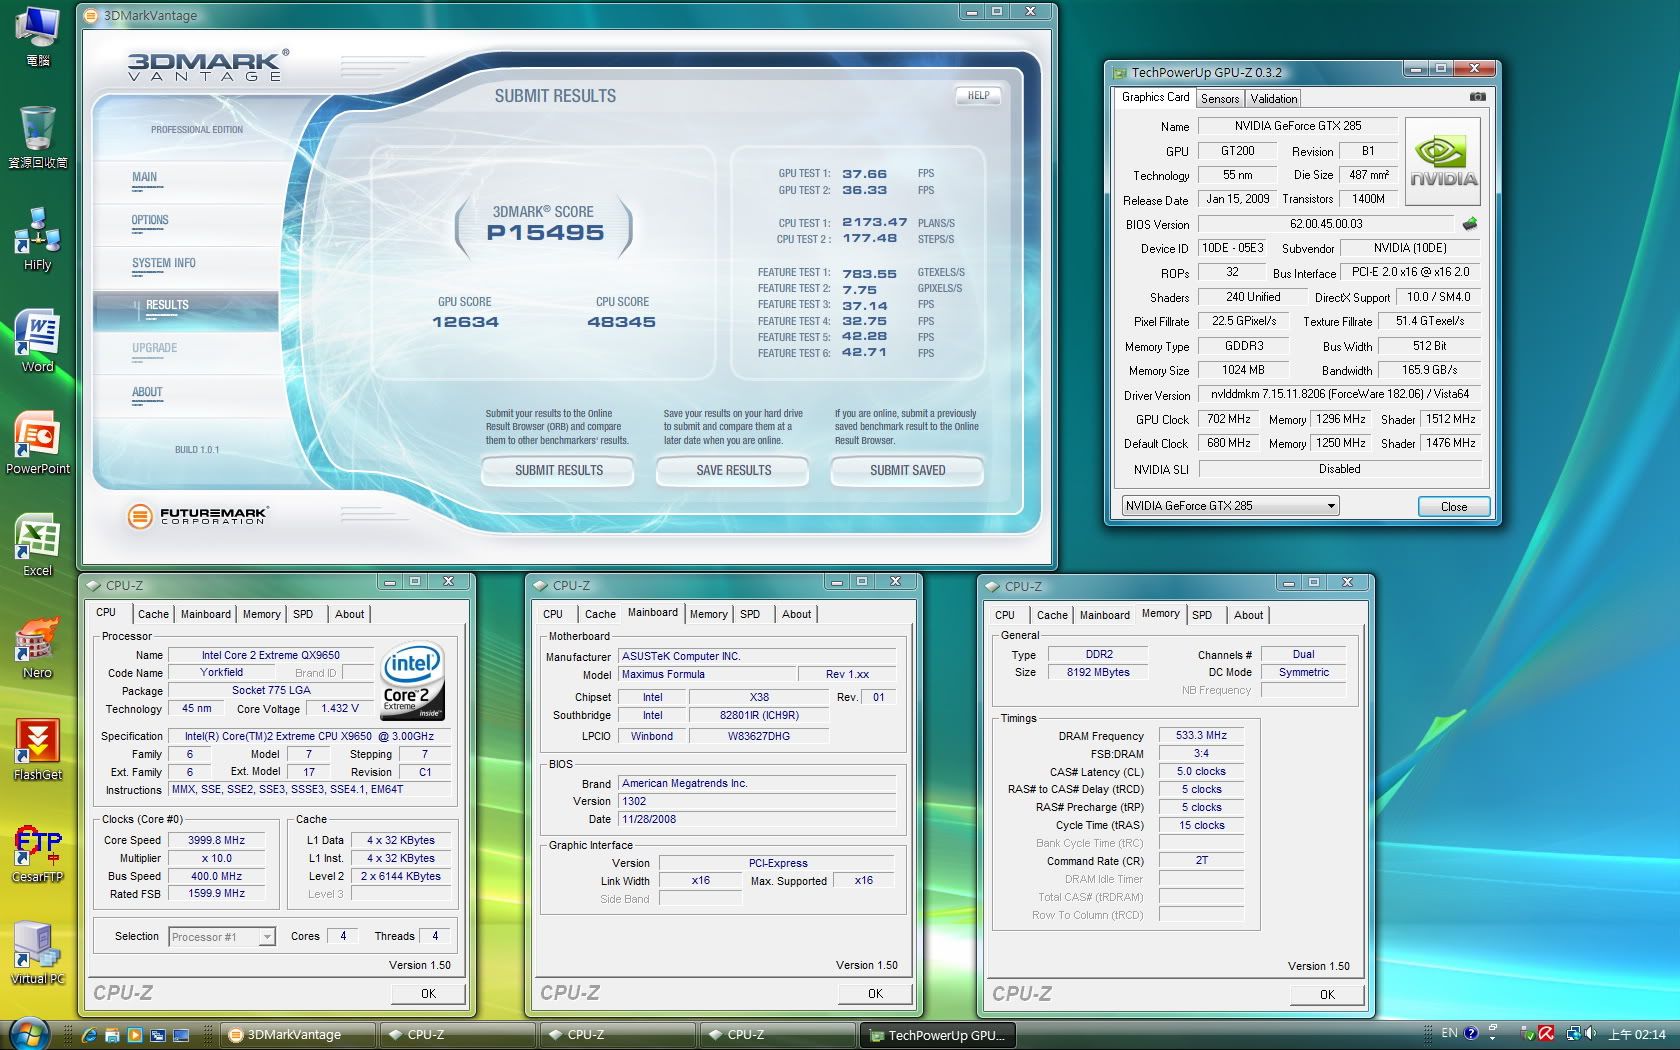The width and height of the screenshot is (1680, 1050).
Task: Open Cache tab in the left CPU-Z window
Action: click(153, 614)
